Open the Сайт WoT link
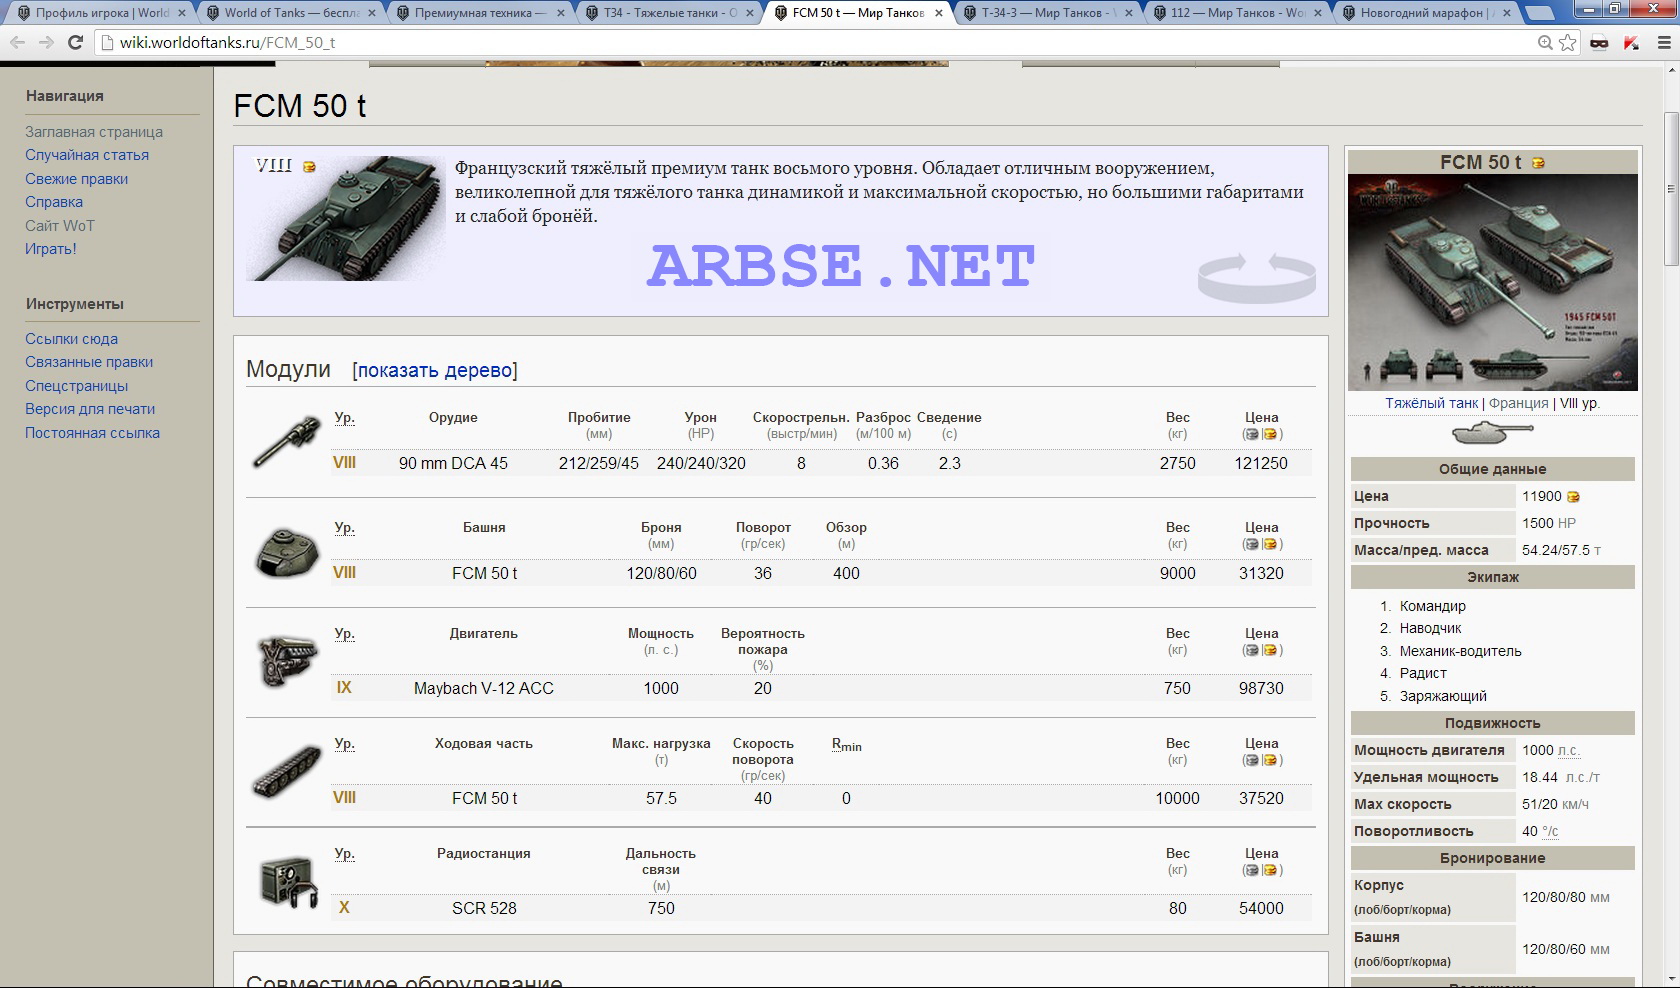The image size is (1680, 988). [x=60, y=226]
